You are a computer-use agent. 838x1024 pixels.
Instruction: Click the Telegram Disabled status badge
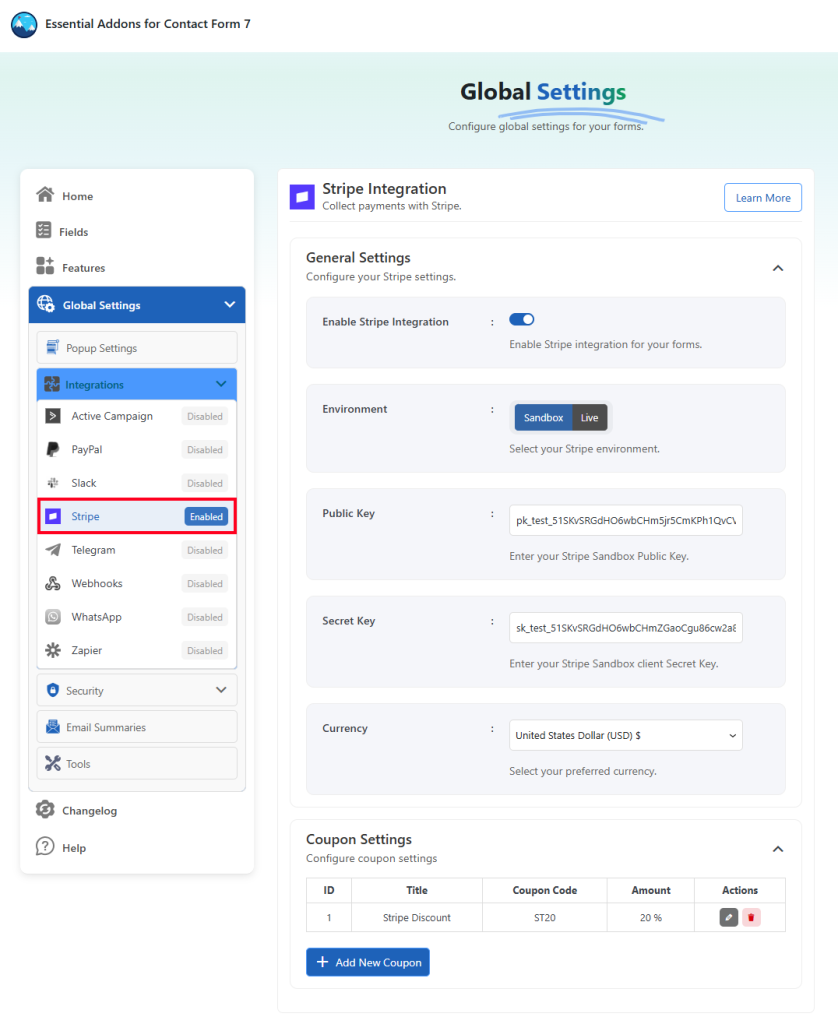(205, 550)
